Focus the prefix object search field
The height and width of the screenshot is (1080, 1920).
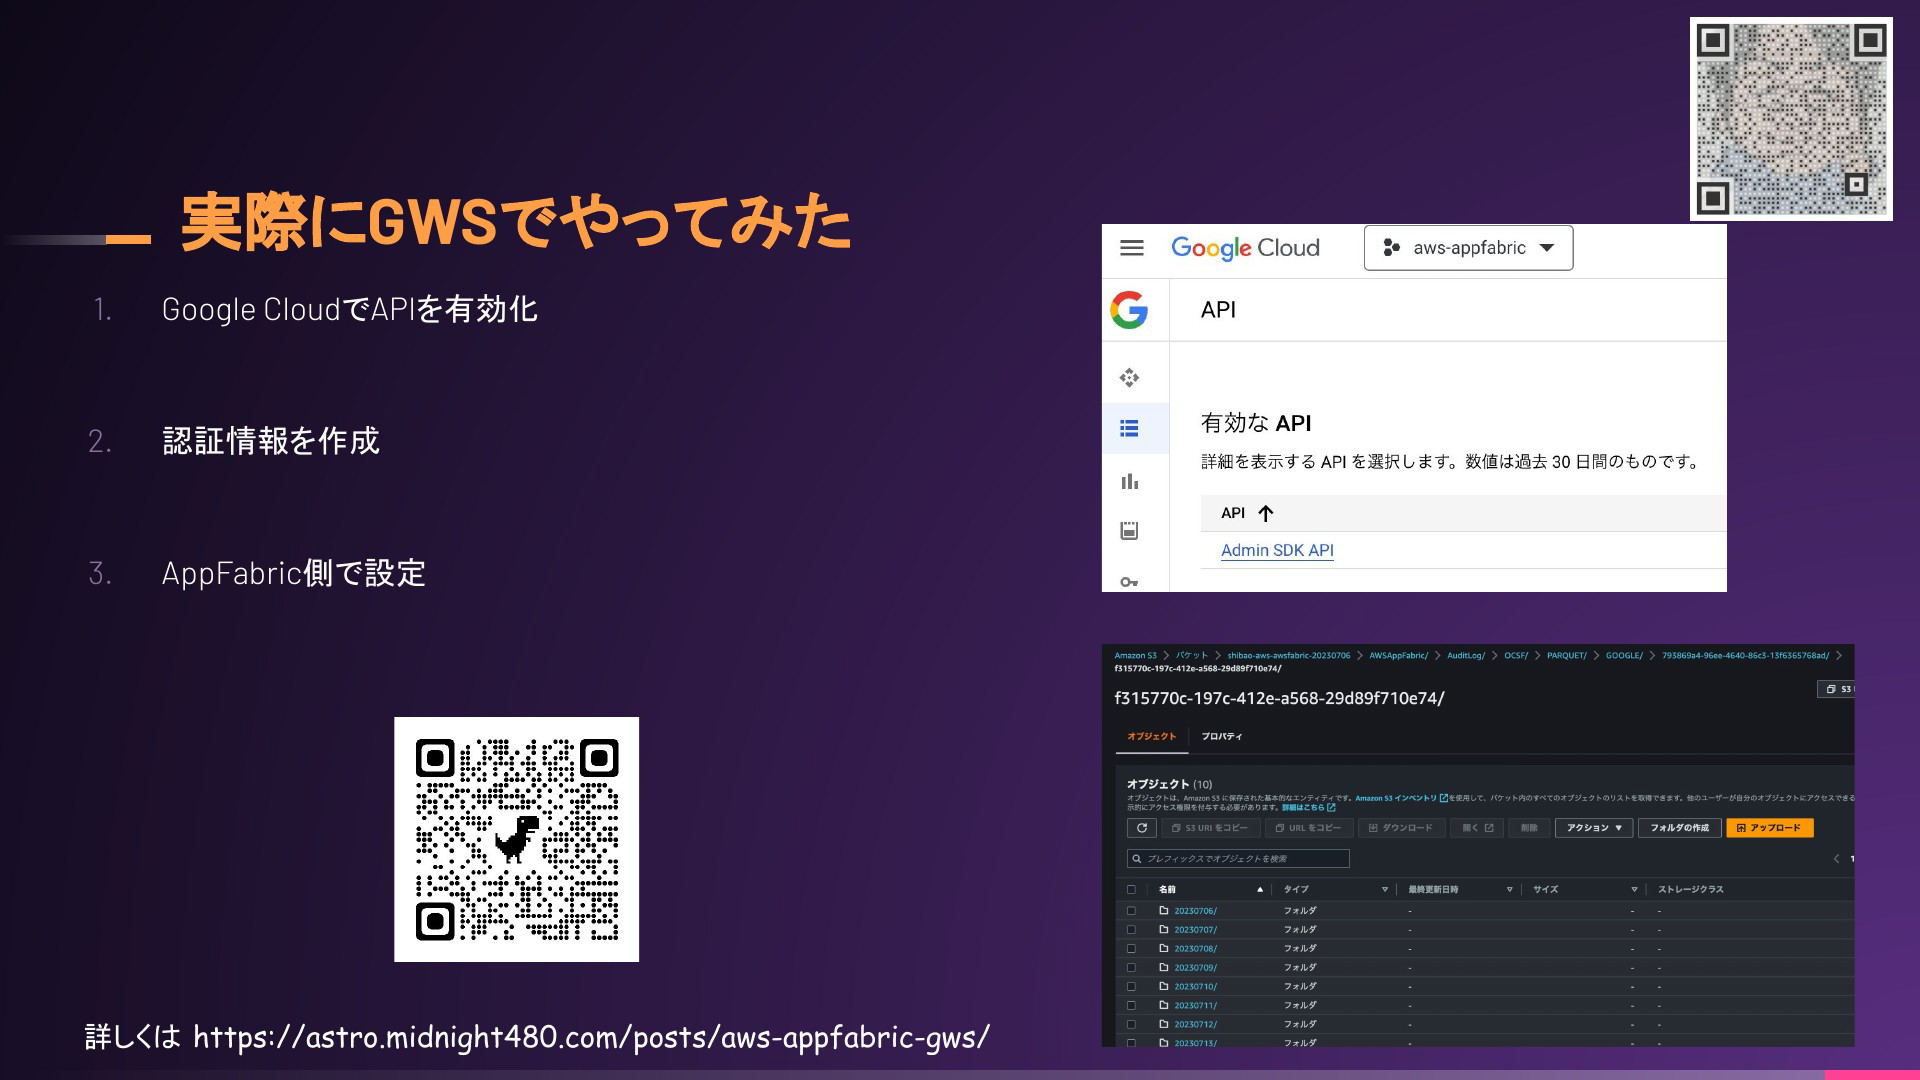[x=1238, y=859]
